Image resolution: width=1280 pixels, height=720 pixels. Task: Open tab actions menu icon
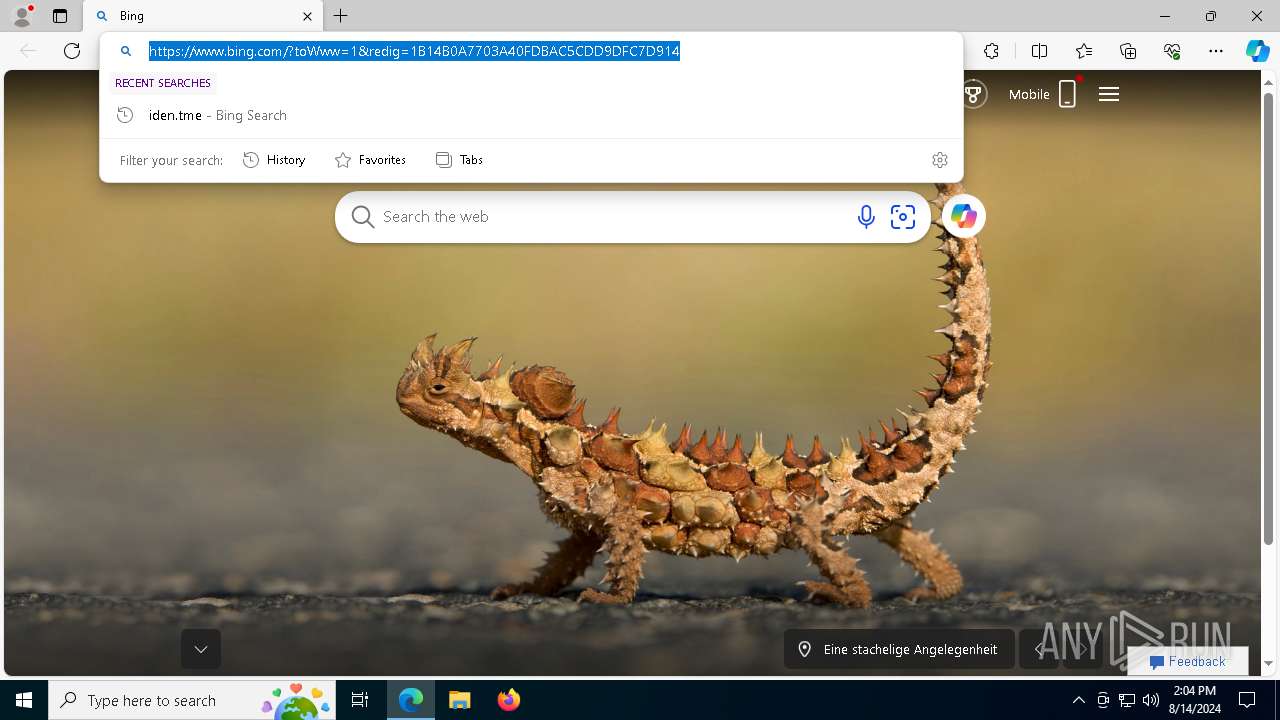[x=60, y=16]
